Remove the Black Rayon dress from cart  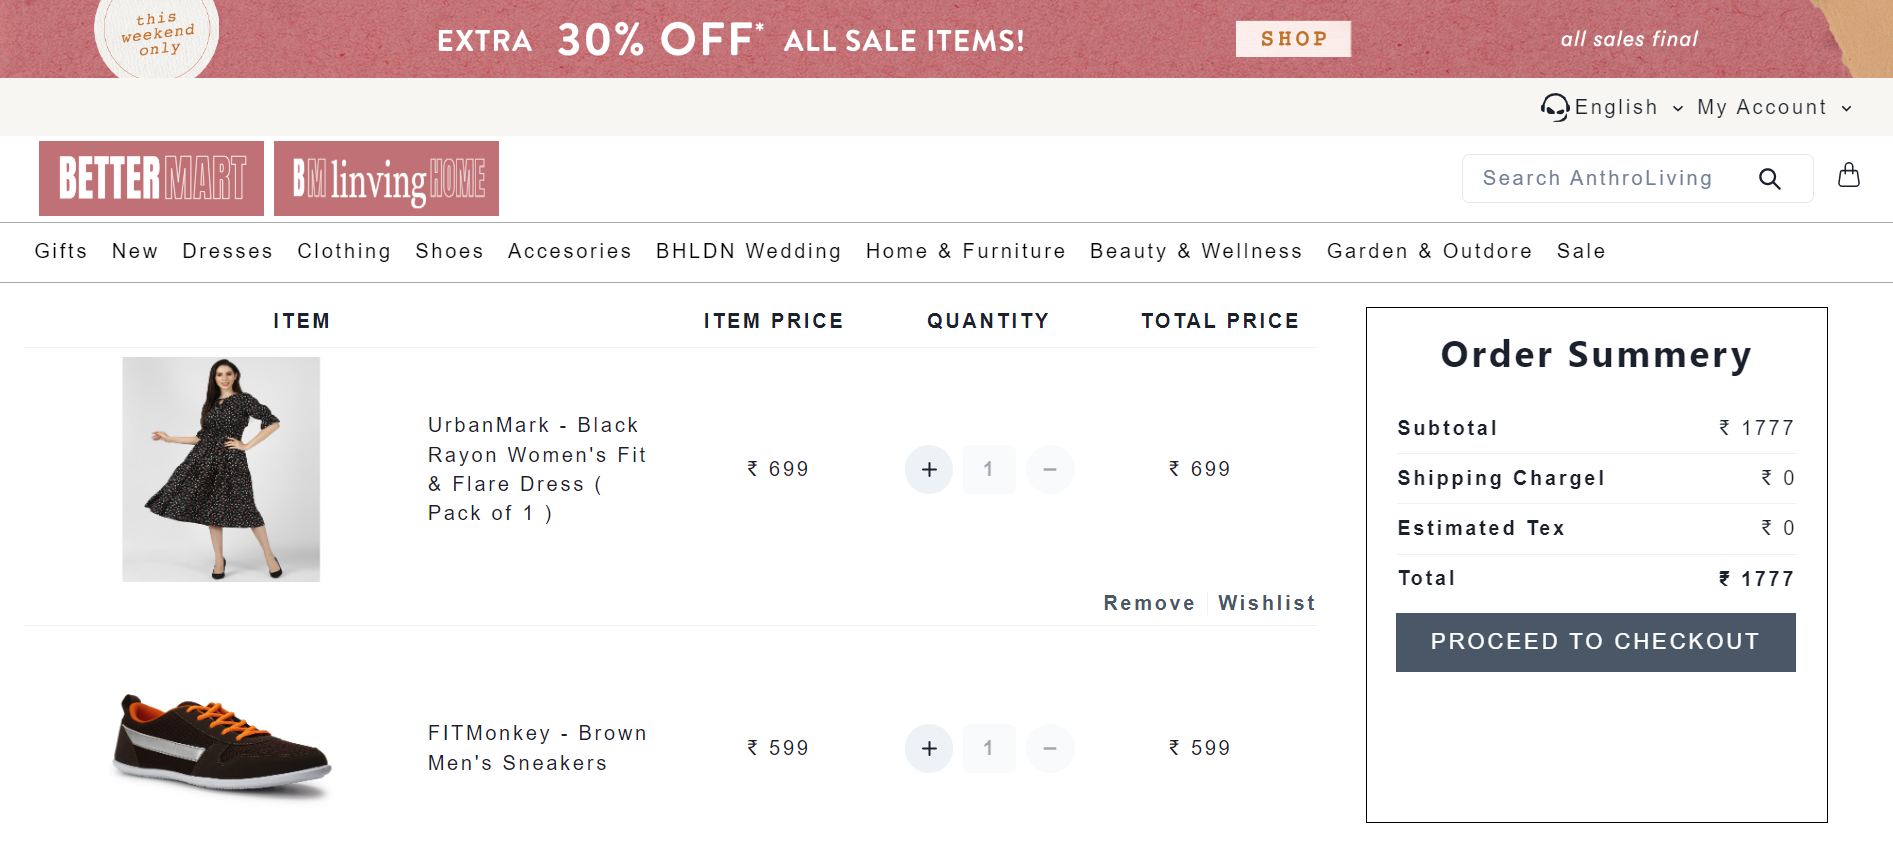click(x=1149, y=603)
